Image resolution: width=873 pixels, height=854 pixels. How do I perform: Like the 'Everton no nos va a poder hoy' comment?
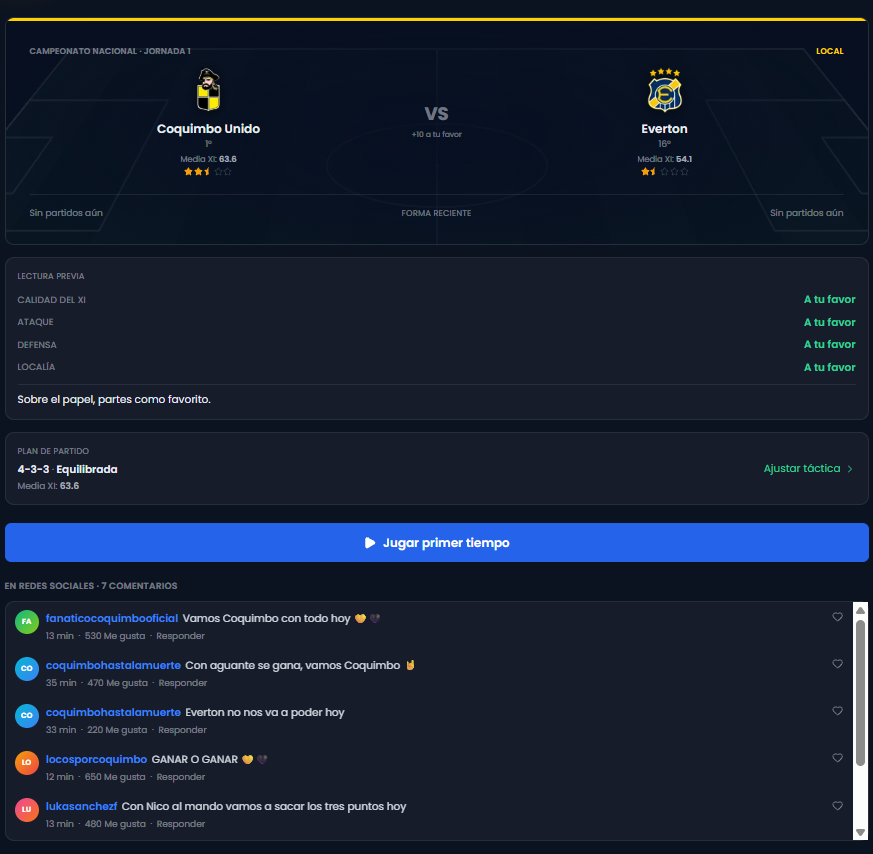click(x=837, y=710)
